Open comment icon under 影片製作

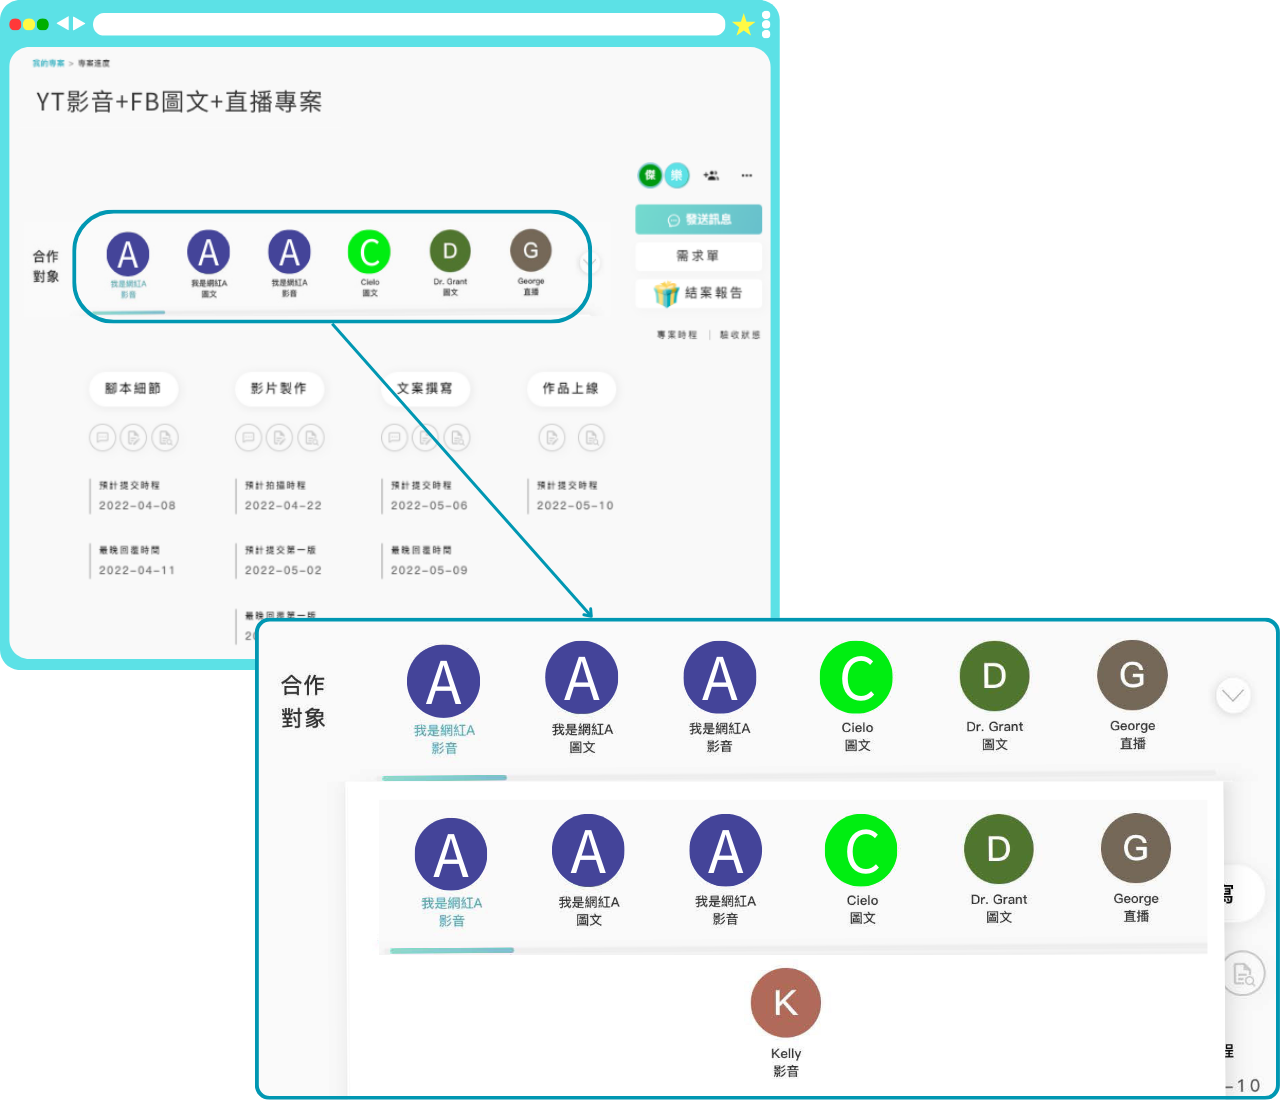click(248, 438)
